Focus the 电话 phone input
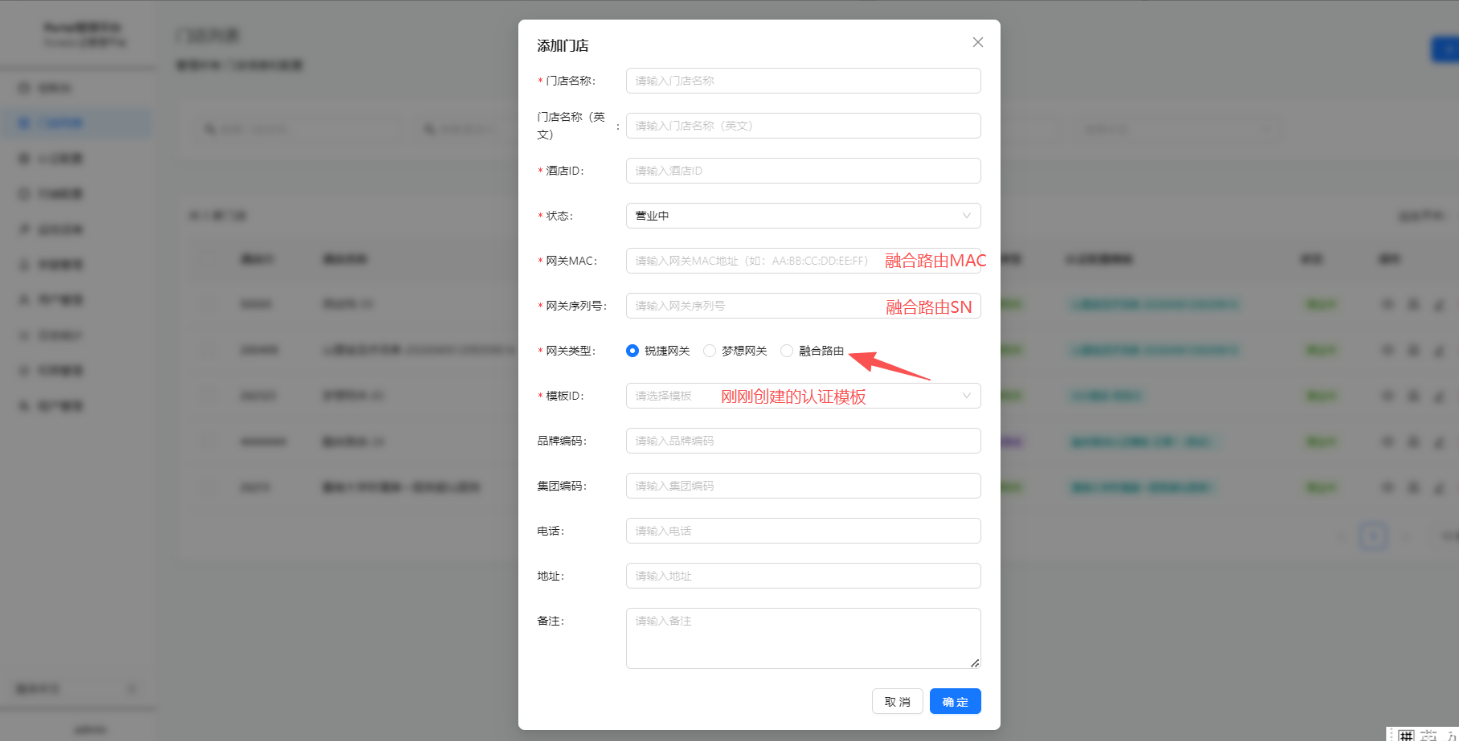1459x741 pixels. pyautogui.click(x=803, y=531)
